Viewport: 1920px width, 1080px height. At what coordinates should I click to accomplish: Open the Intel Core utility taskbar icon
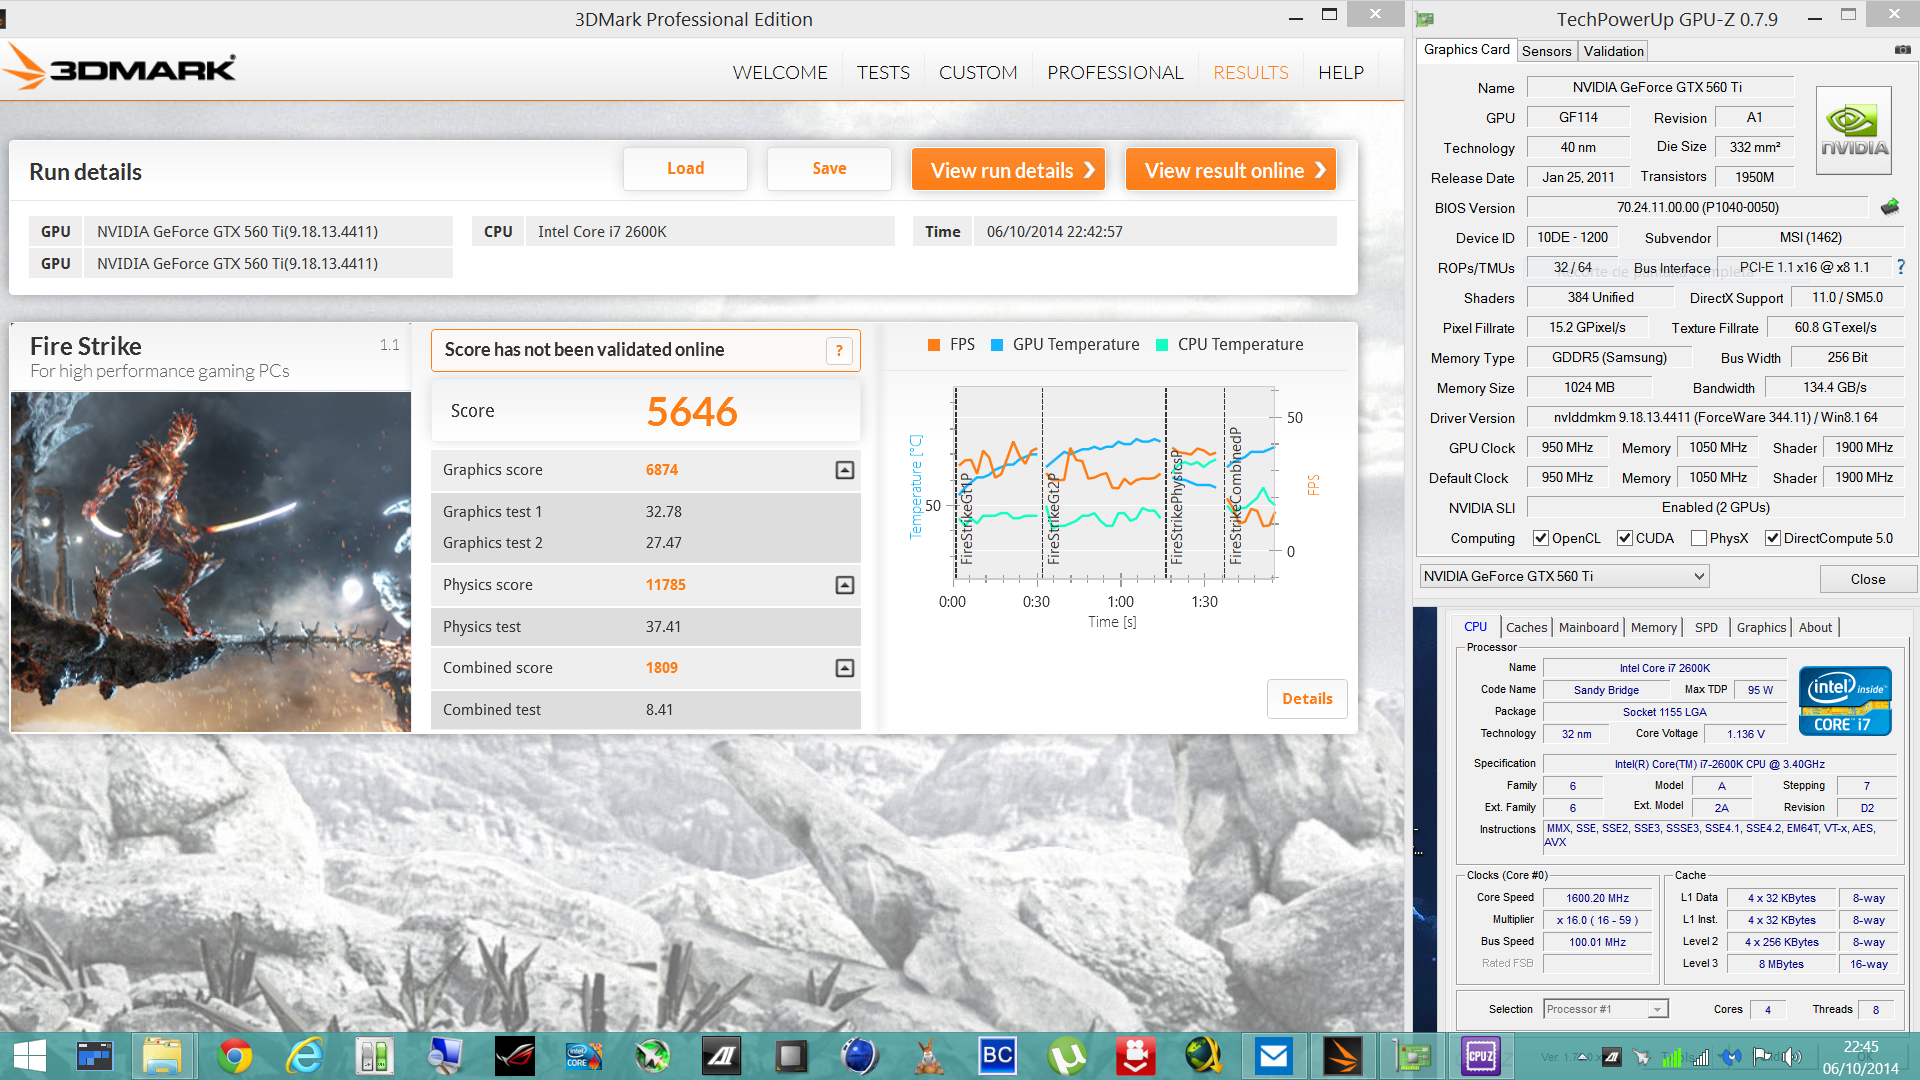point(583,1056)
